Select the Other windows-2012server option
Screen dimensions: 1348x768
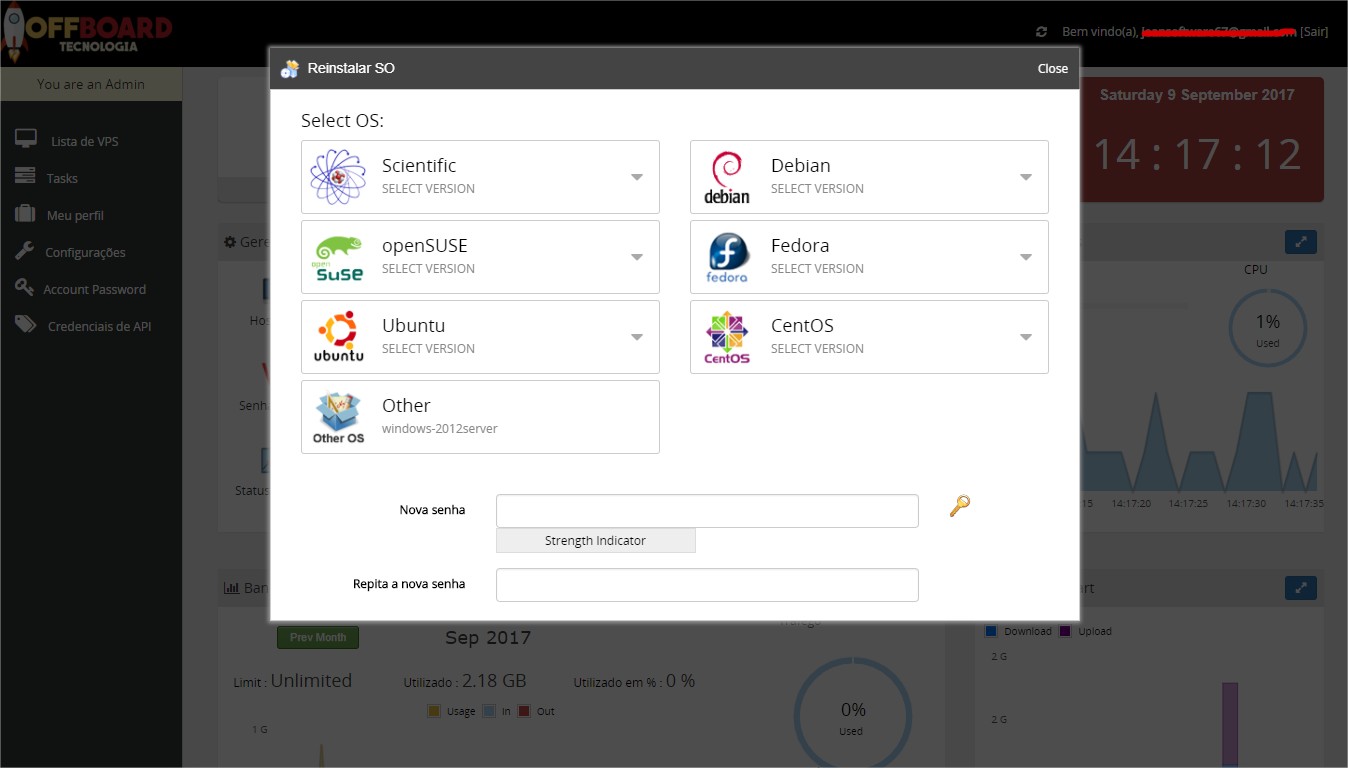(480, 417)
